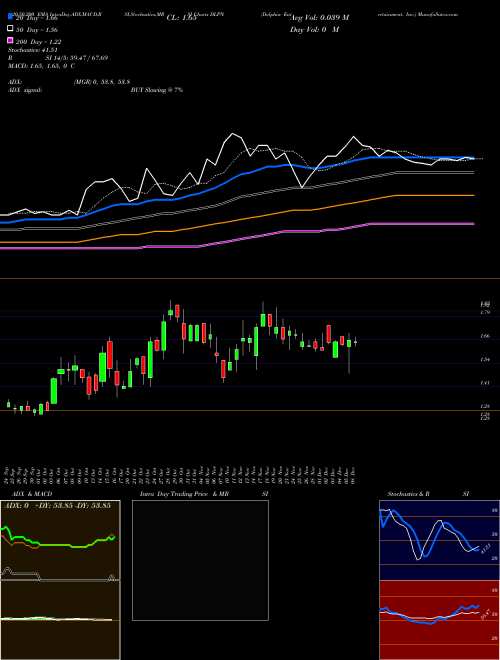Click the 1.54 price axis label
The width and height of the screenshot is (500, 660).
point(485,359)
